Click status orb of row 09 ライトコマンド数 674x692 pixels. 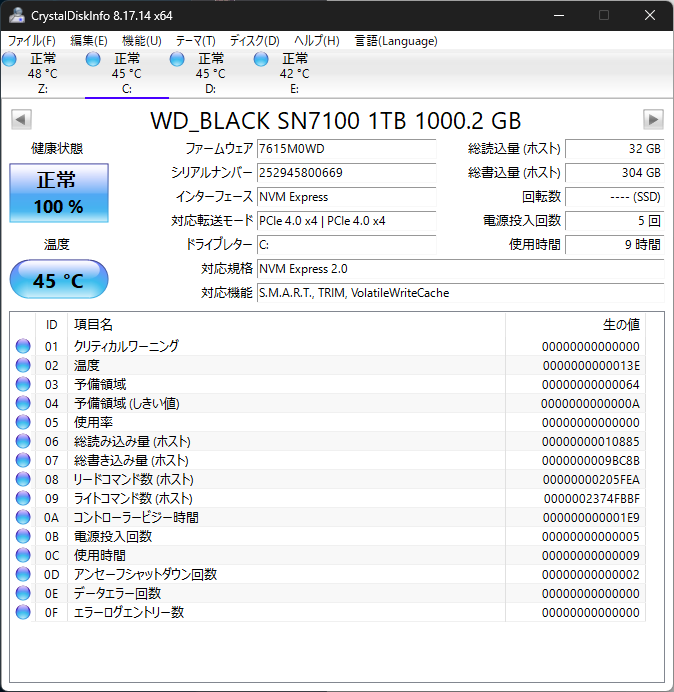[23, 498]
